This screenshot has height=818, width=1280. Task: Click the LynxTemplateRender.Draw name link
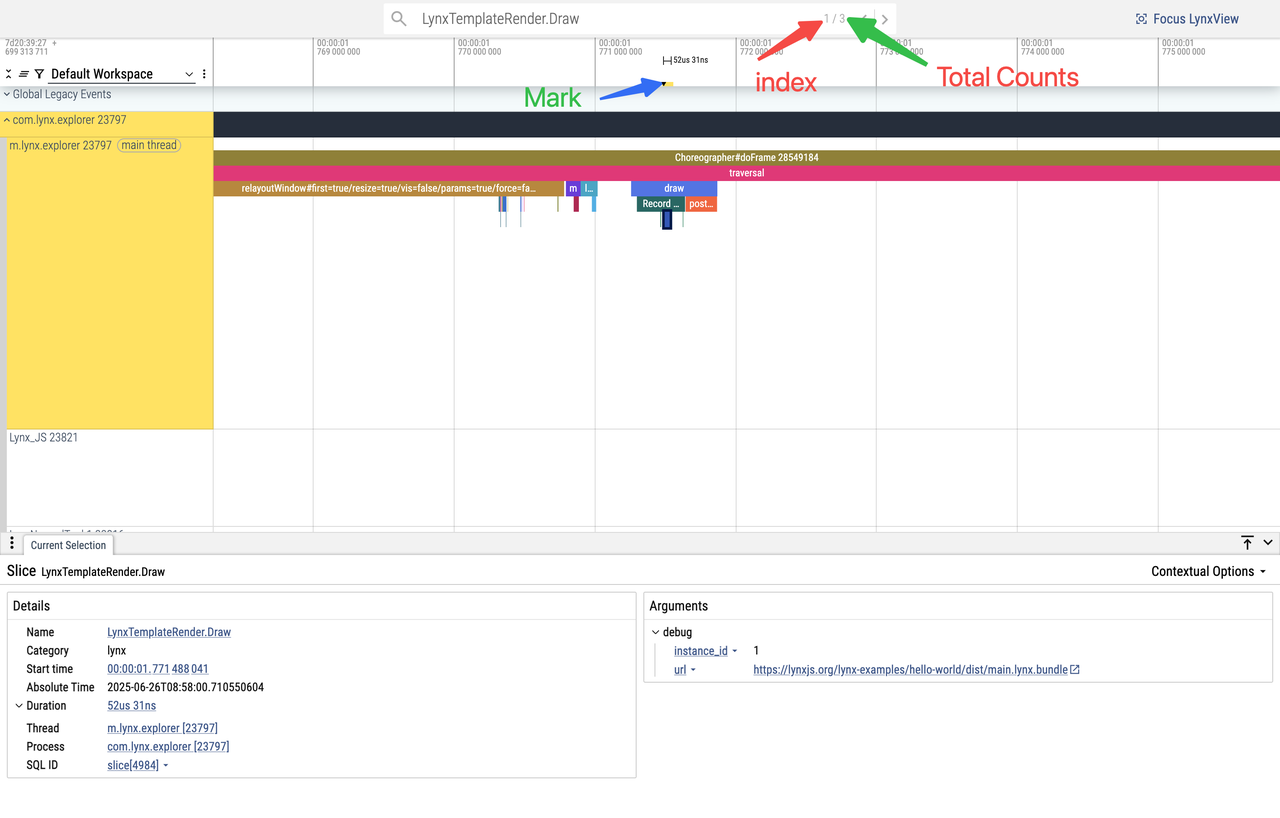169,632
